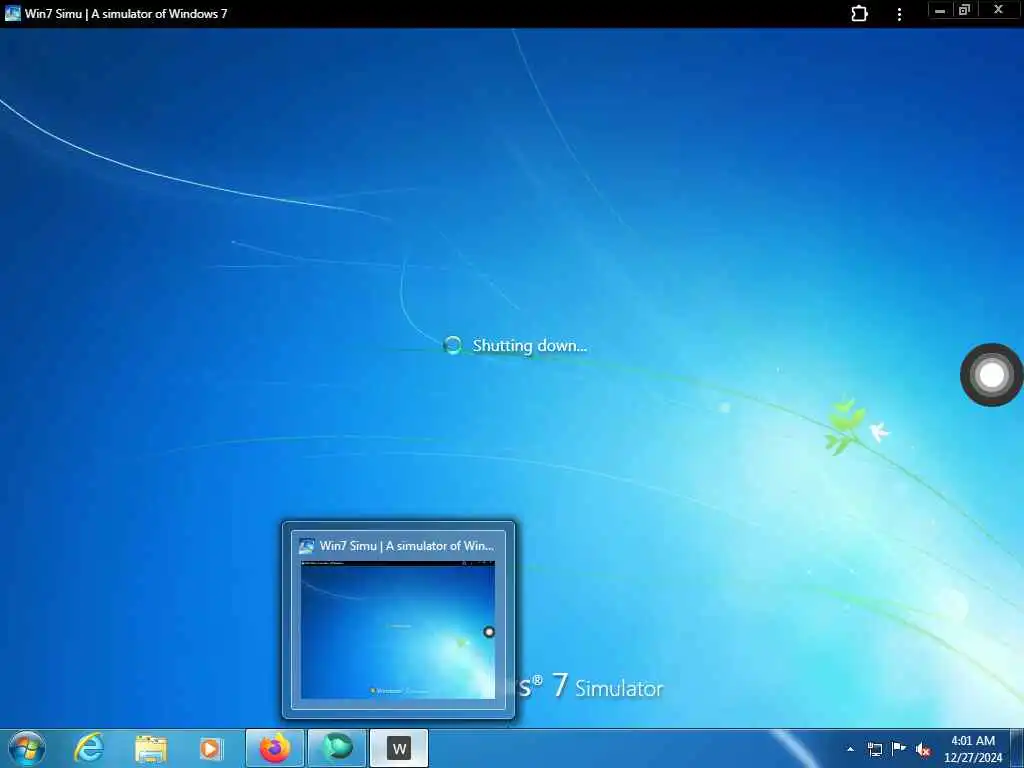1024x768 pixels.
Task: Click the Win7 Simu preview thumbnail
Action: pos(398,630)
